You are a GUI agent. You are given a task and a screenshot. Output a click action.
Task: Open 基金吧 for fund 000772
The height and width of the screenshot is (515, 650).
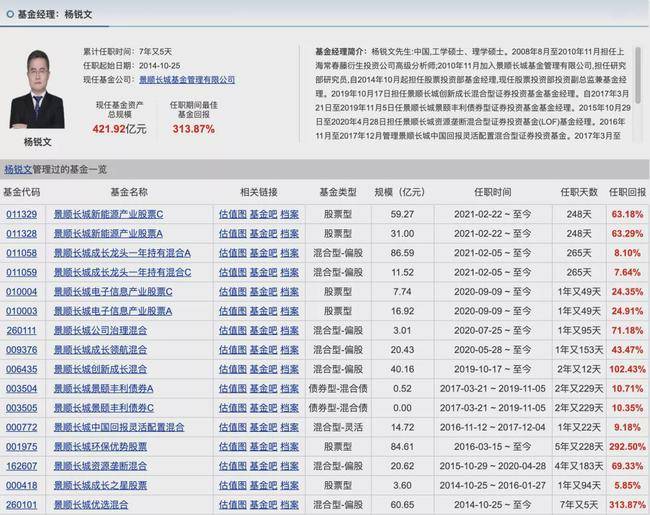263,427
